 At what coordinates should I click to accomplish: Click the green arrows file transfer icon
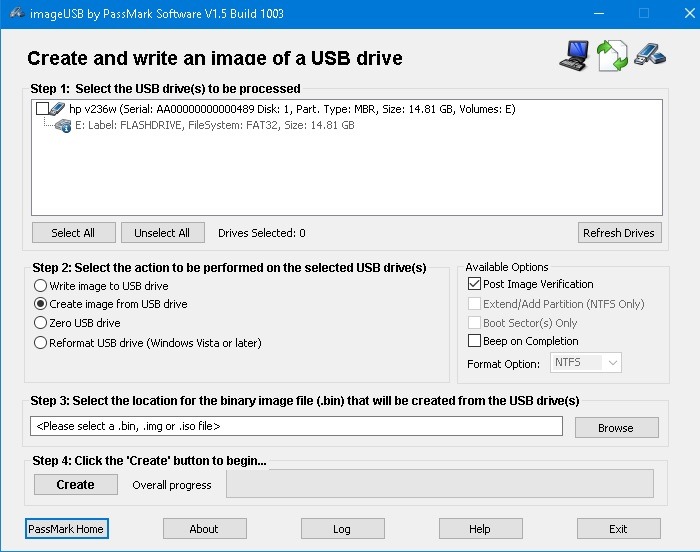[x=612, y=56]
